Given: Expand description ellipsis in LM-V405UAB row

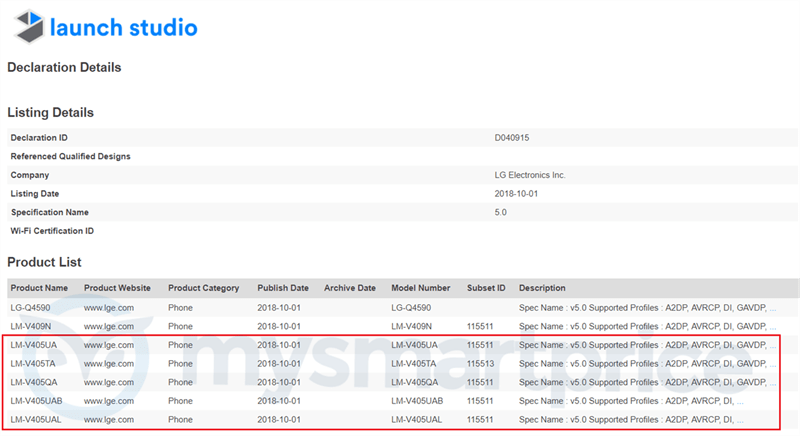Looking at the screenshot, I should (740, 402).
